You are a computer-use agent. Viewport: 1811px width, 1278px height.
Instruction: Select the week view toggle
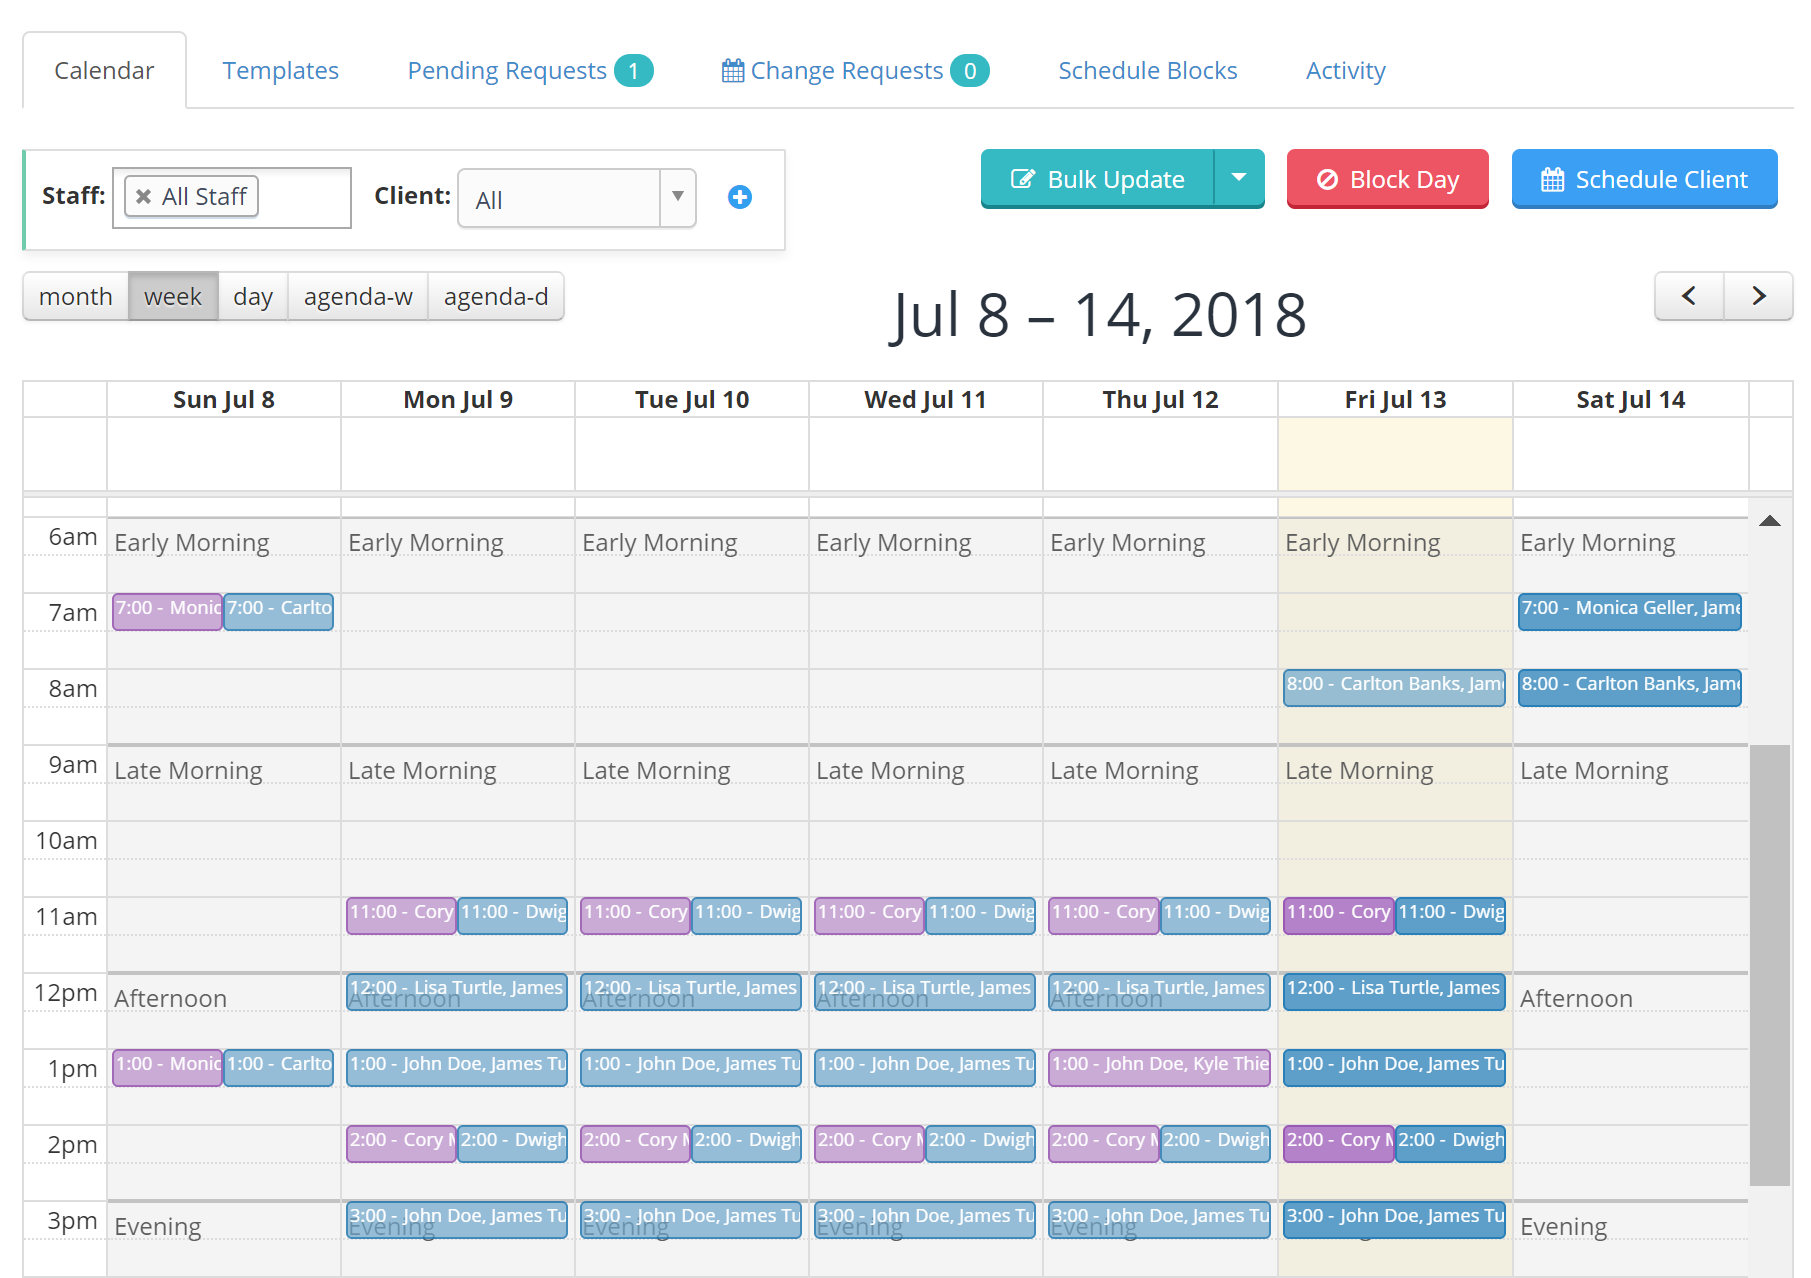[x=173, y=296]
